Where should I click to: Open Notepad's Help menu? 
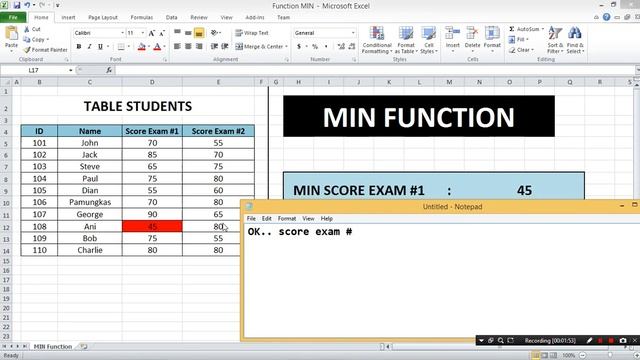327,219
